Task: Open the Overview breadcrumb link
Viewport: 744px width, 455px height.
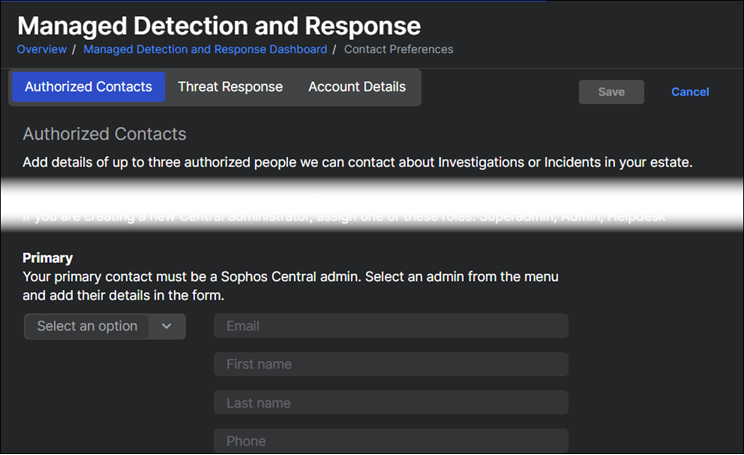Action: click(x=41, y=49)
